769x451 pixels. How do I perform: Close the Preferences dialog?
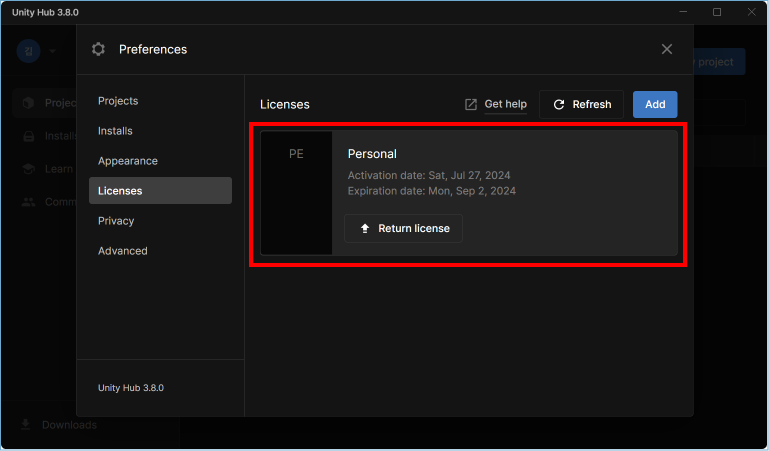click(666, 49)
